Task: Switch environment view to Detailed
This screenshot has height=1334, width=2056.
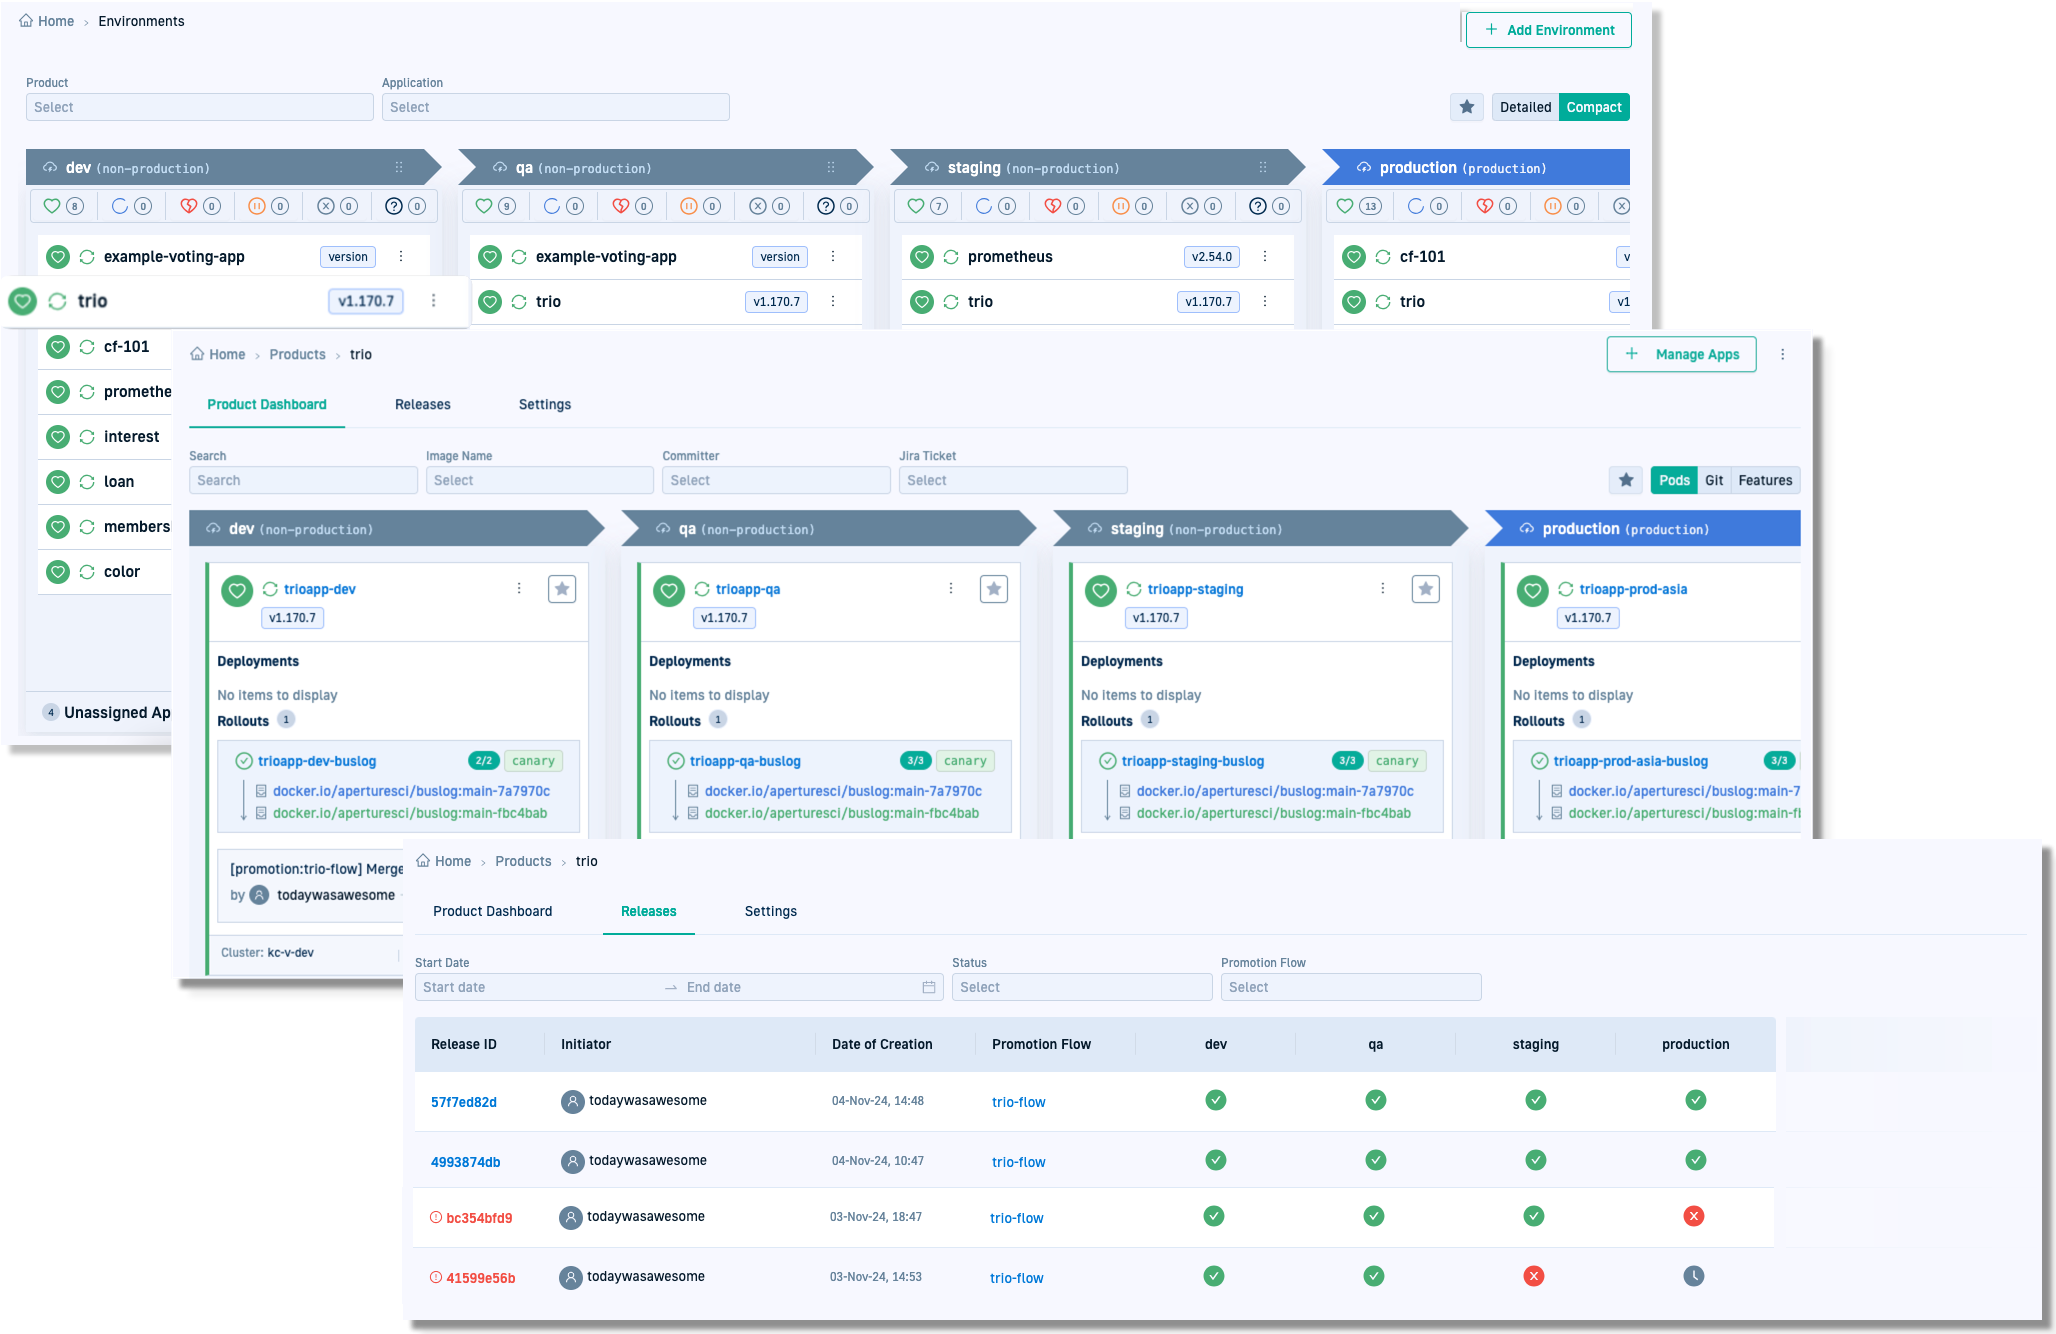Action: (x=1525, y=107)
